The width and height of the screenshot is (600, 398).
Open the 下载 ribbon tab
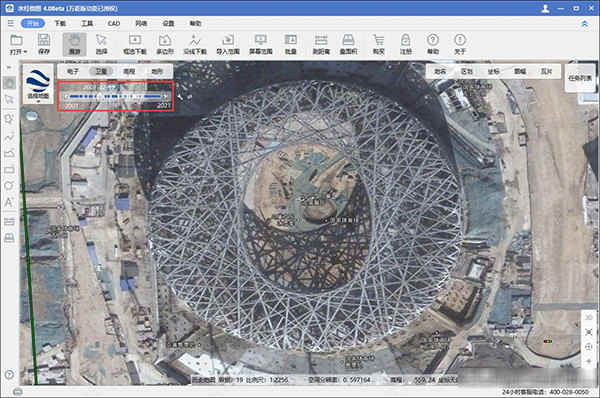pyautogui.click(x=60, y=23)
